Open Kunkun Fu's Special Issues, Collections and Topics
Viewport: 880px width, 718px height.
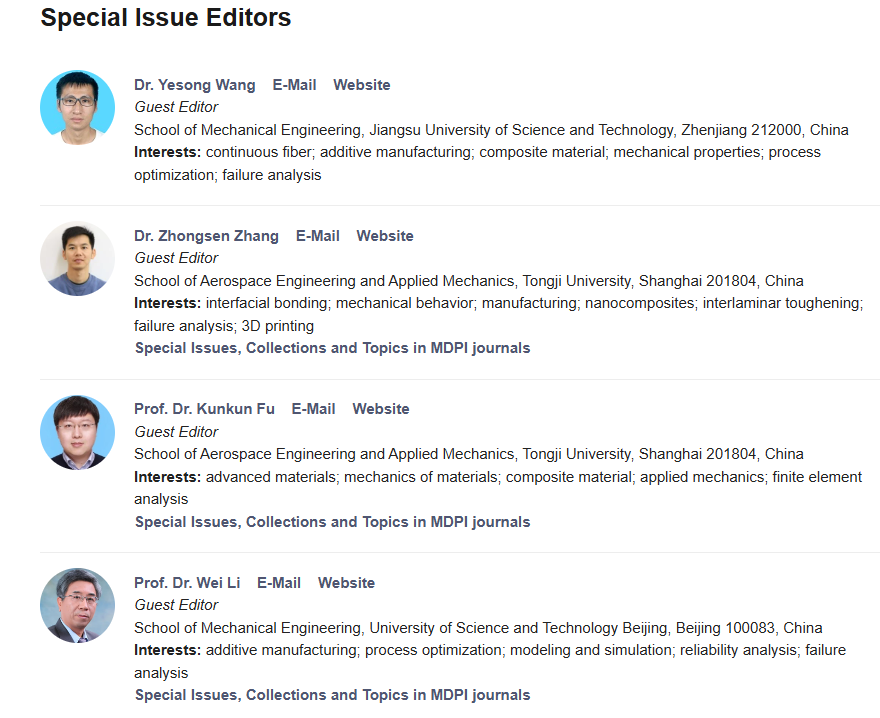click(332, 522)
